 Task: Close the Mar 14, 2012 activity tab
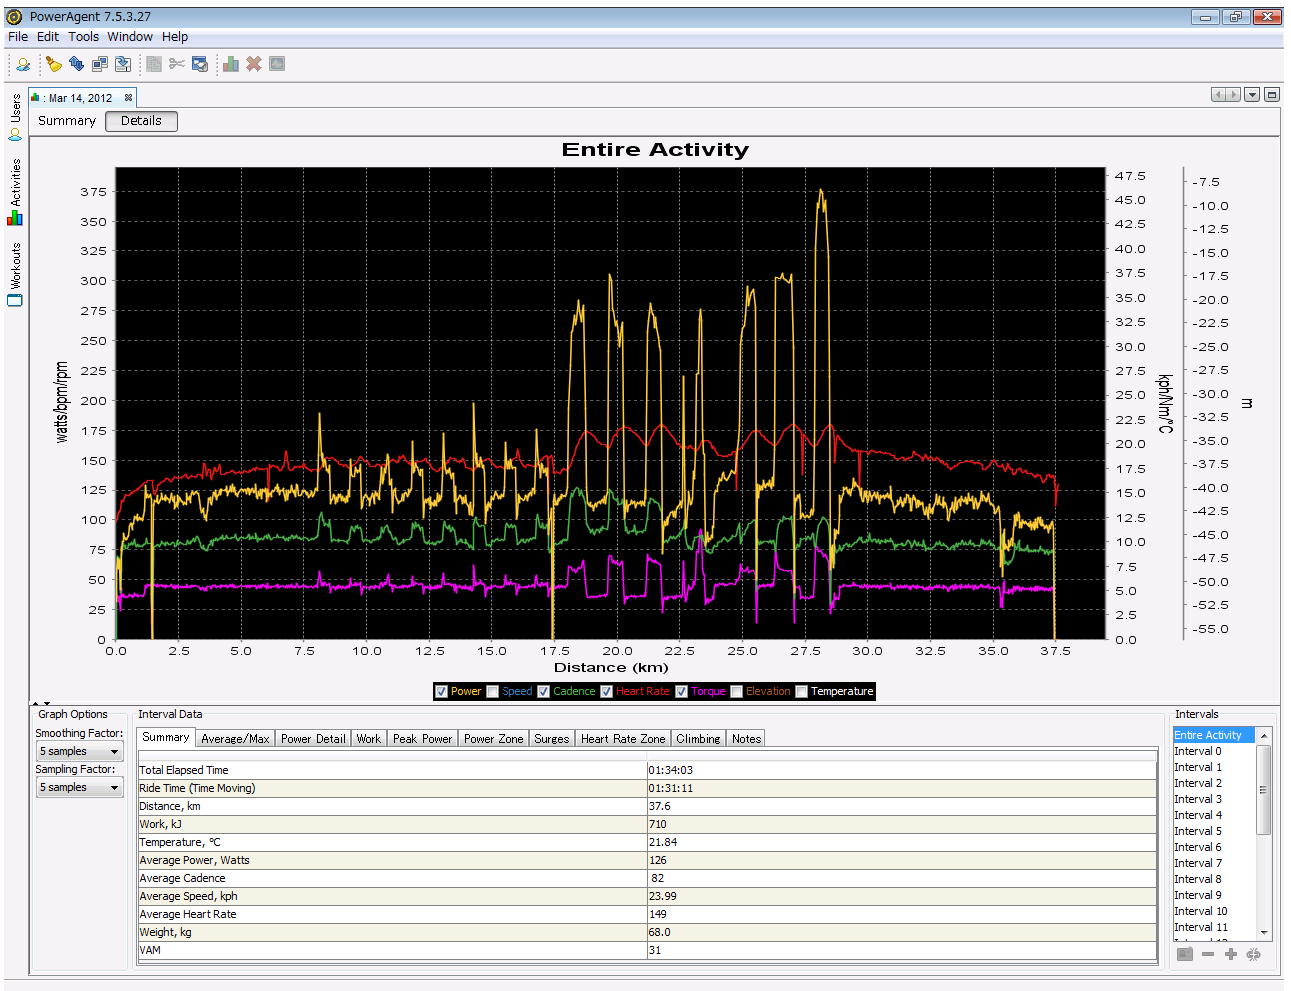point(128,98)
